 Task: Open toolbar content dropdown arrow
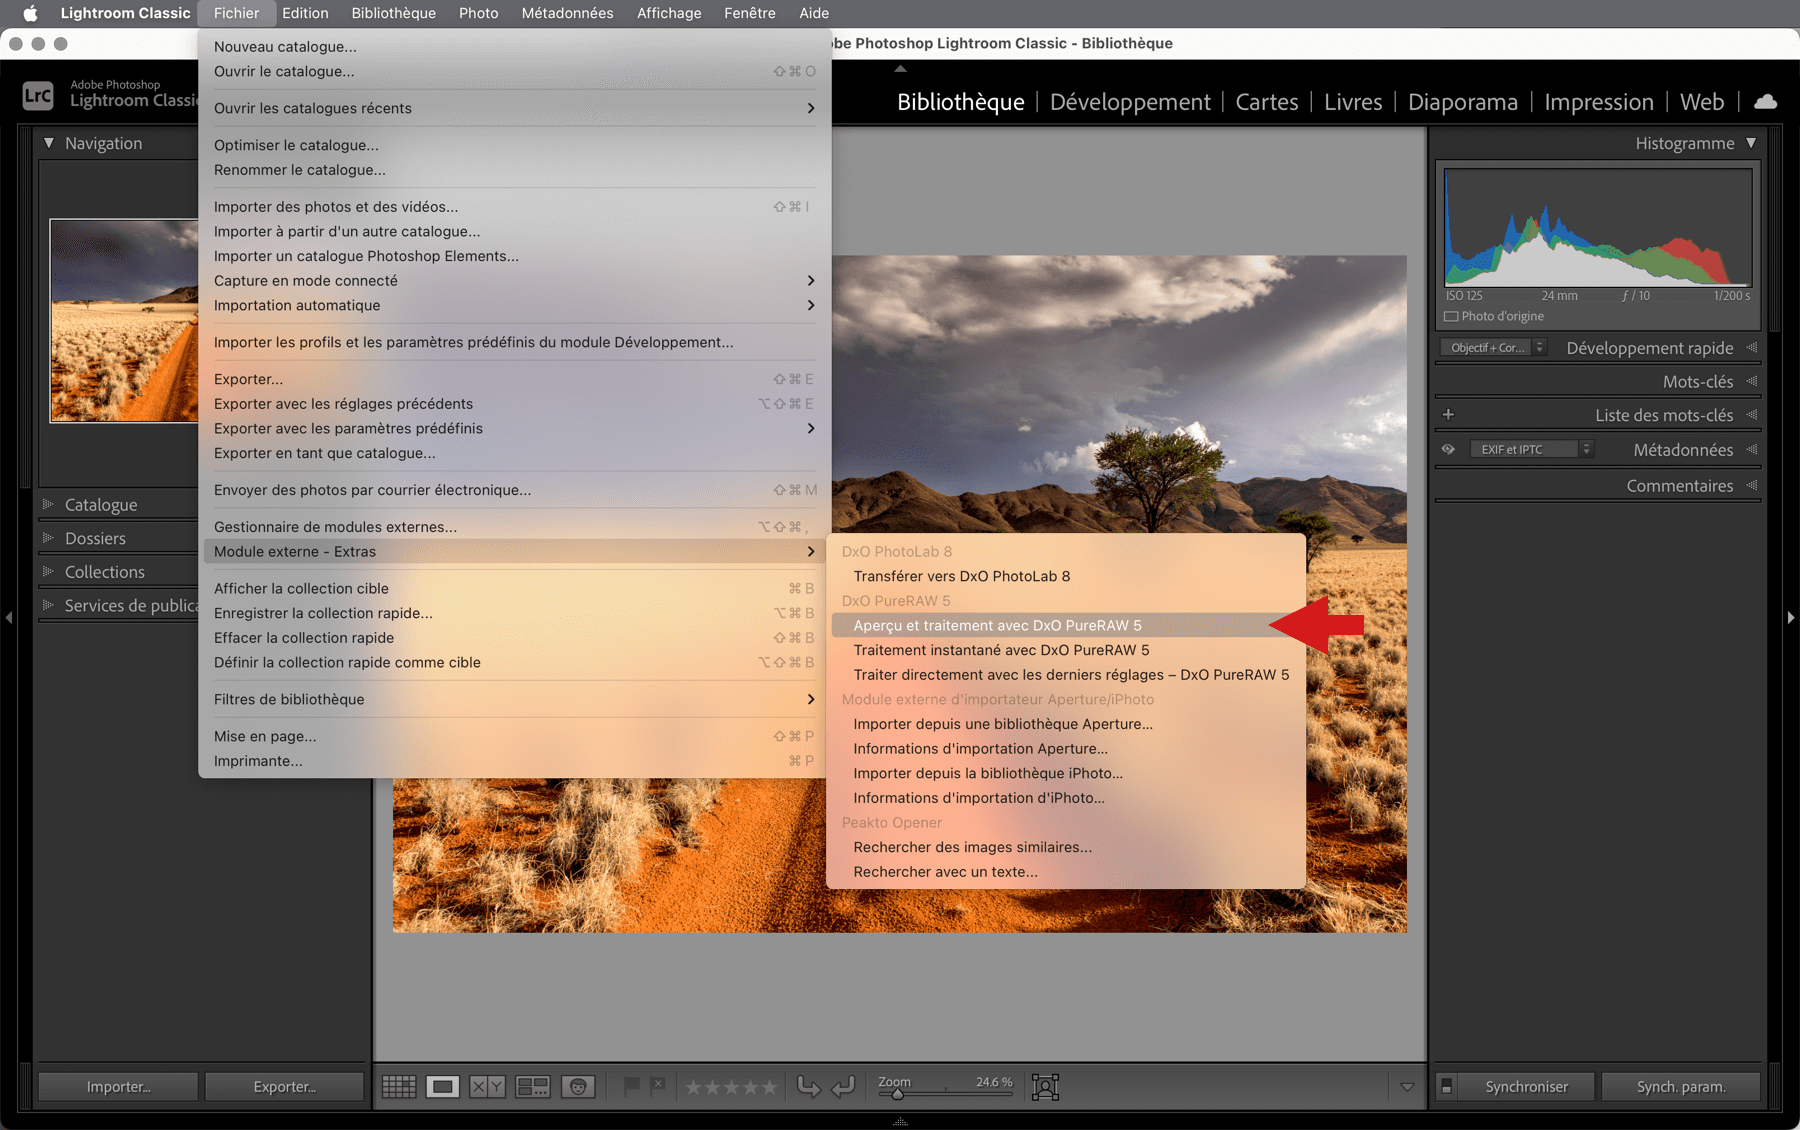pyautogui.click(x=1407, y=1087)
